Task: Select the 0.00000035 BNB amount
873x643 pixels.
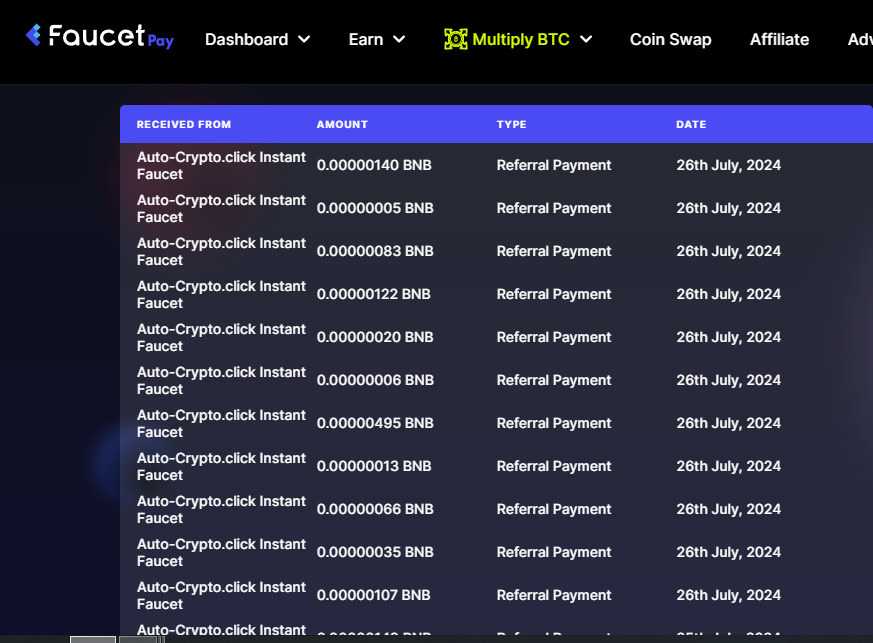Action: pos(375,552)
